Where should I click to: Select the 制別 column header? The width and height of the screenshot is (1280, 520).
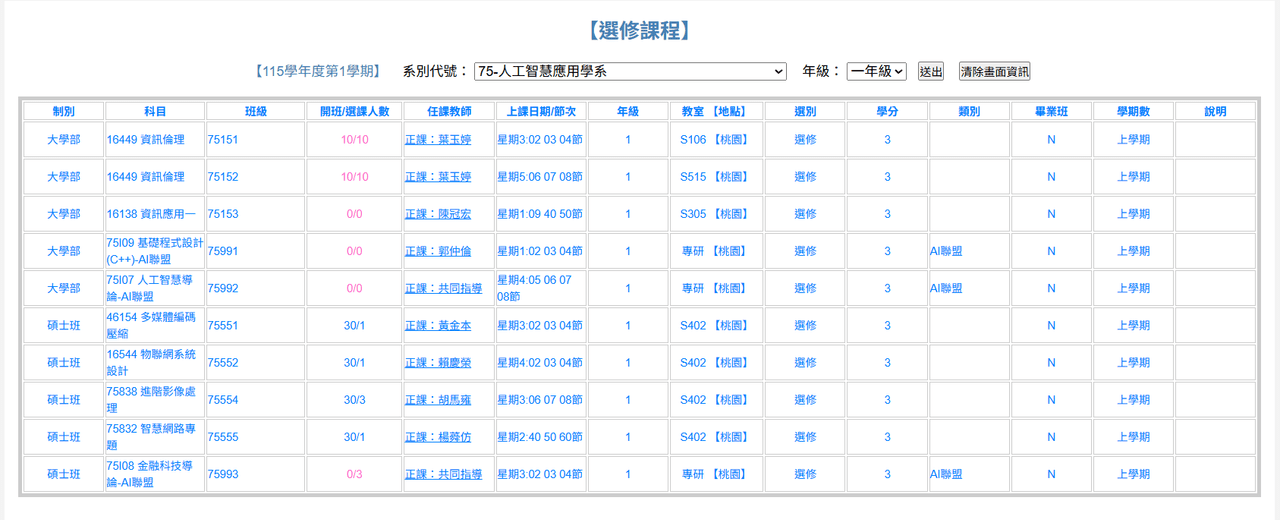pyautogui.click(x=64, y=111)
